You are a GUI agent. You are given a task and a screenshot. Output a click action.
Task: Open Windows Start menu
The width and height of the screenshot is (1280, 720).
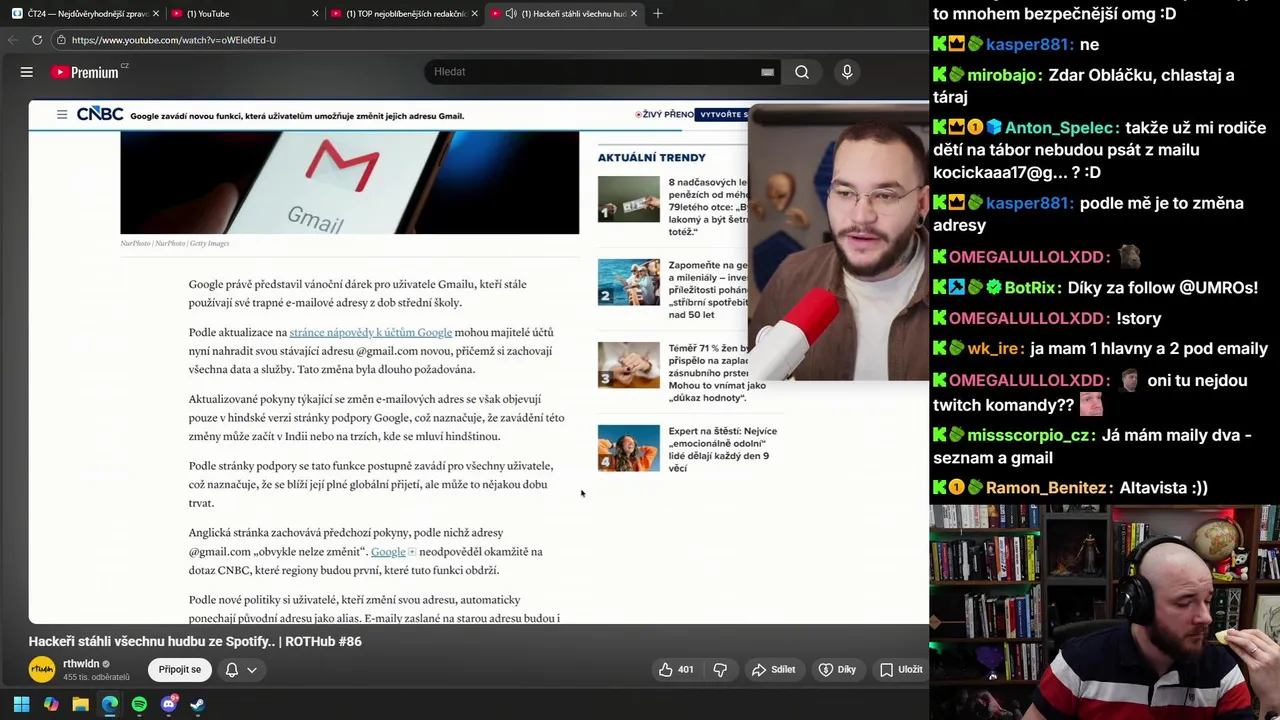tap(21, 705)
